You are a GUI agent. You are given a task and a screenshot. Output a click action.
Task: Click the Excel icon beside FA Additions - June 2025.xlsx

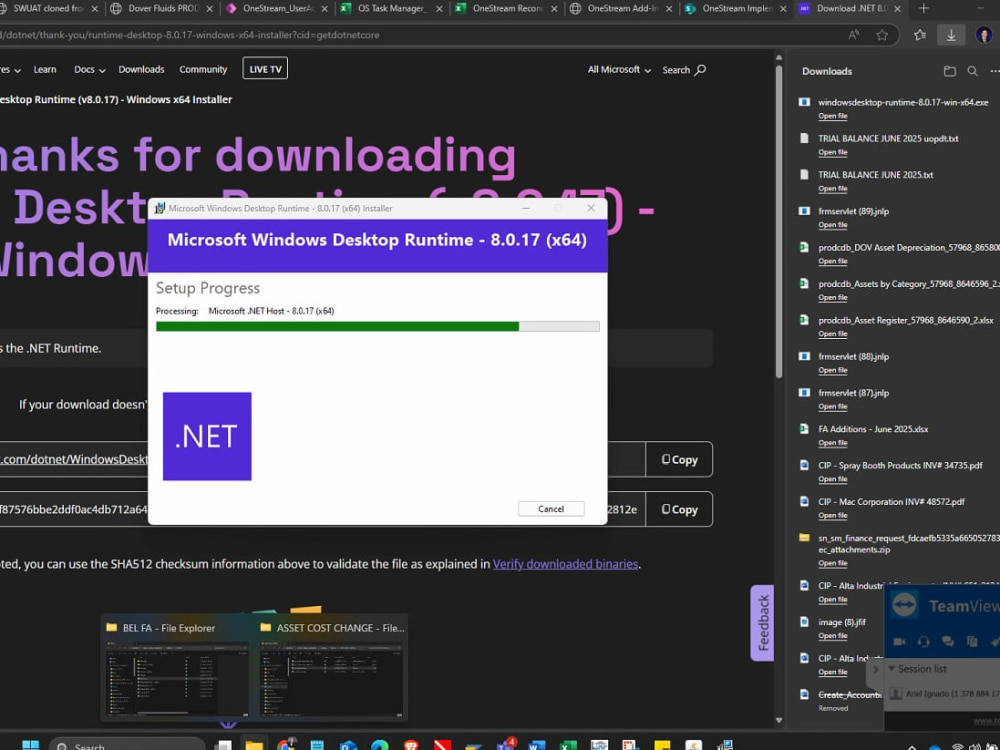[804, 429]
